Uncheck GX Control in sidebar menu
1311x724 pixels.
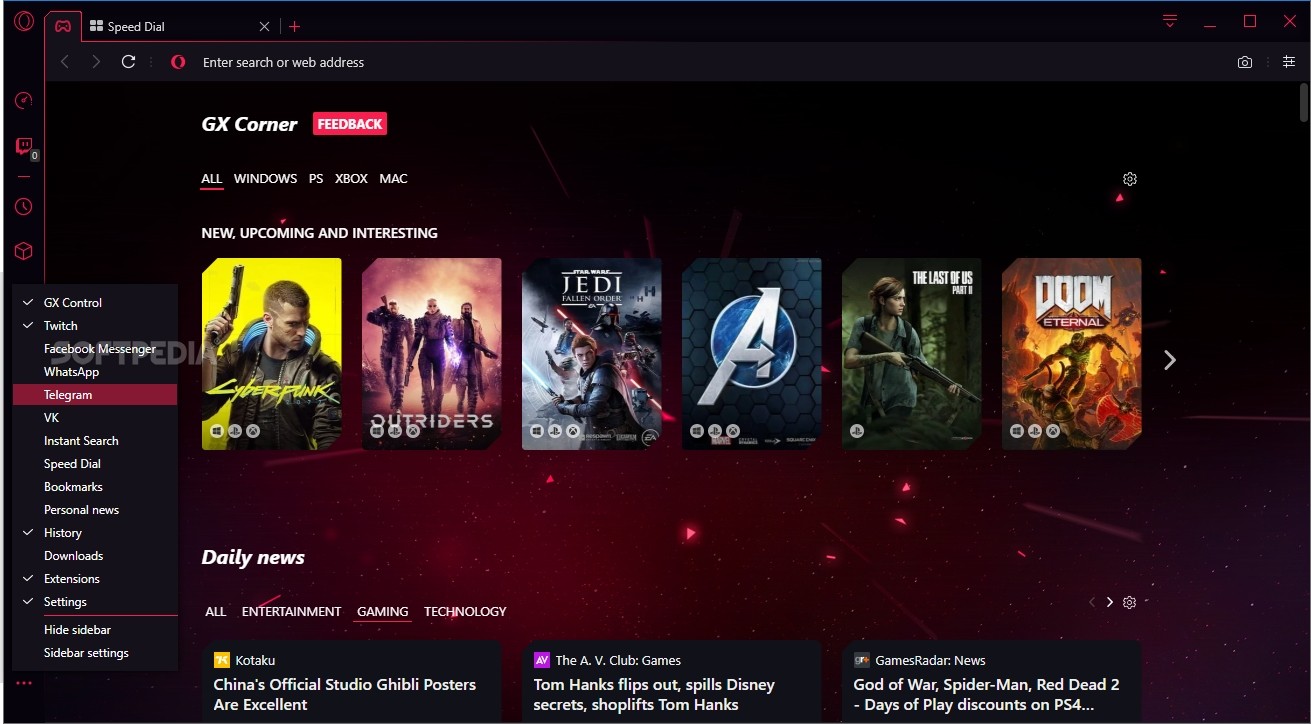[x=95, y=303]
